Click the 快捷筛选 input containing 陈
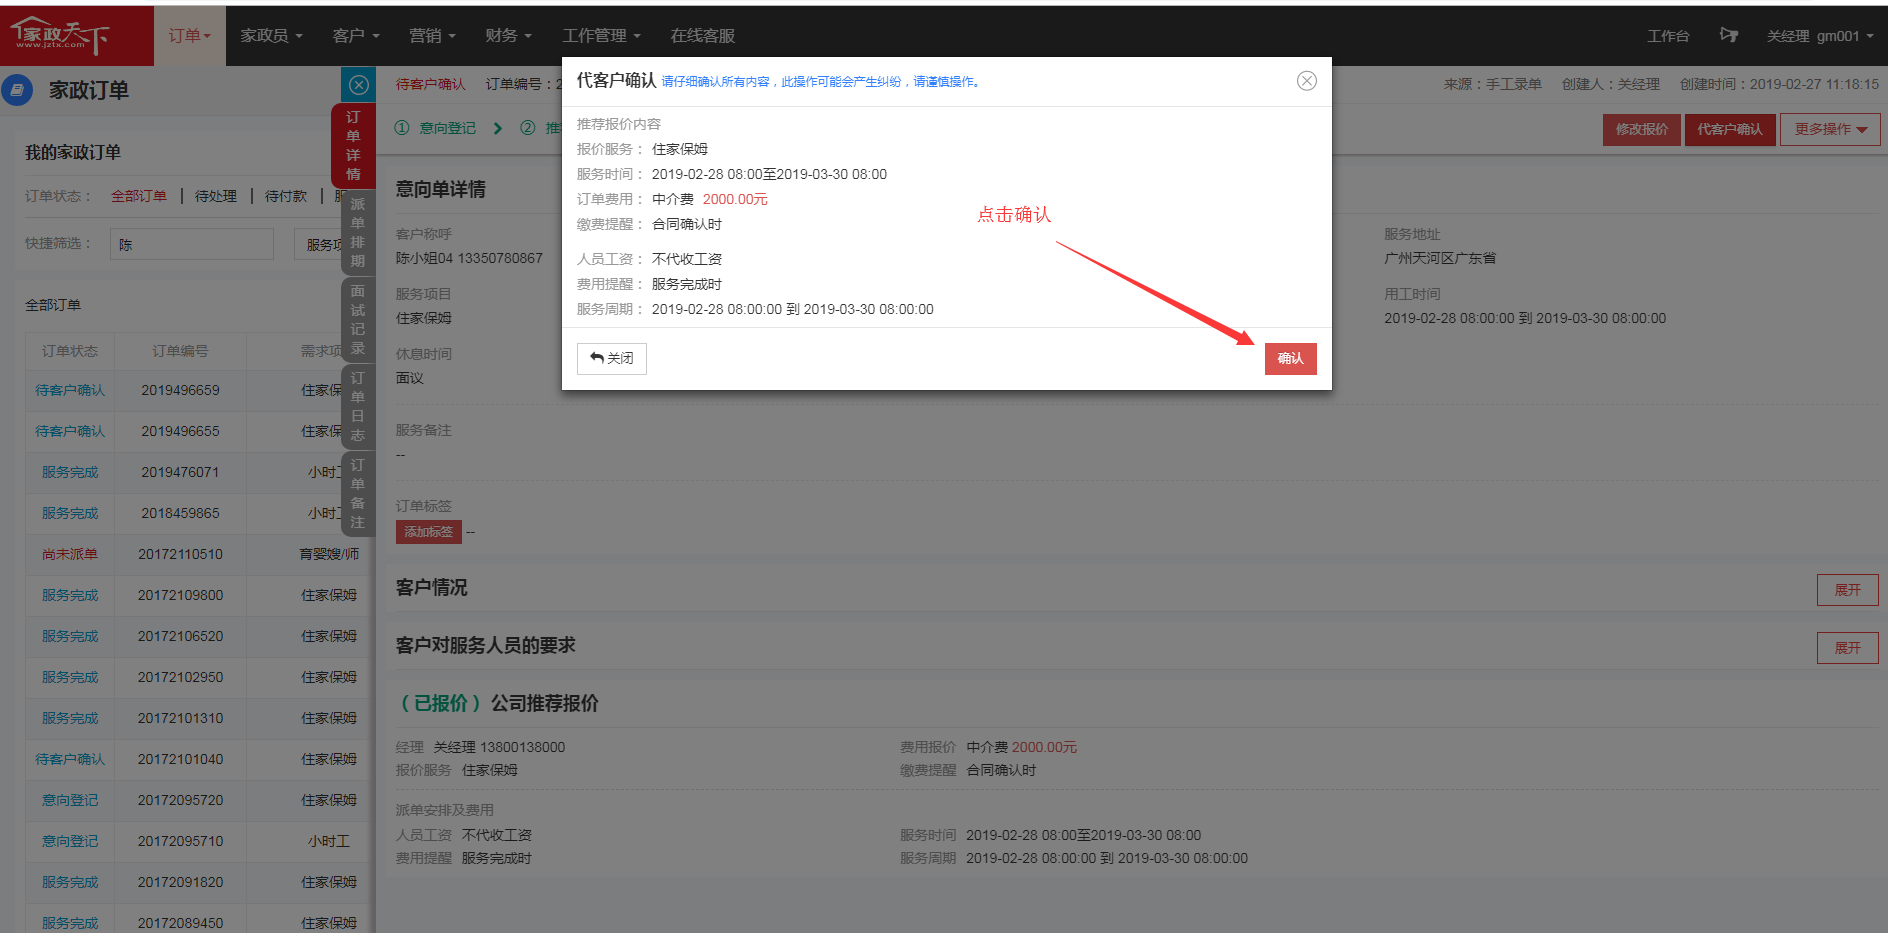 [x=192, y=244]
